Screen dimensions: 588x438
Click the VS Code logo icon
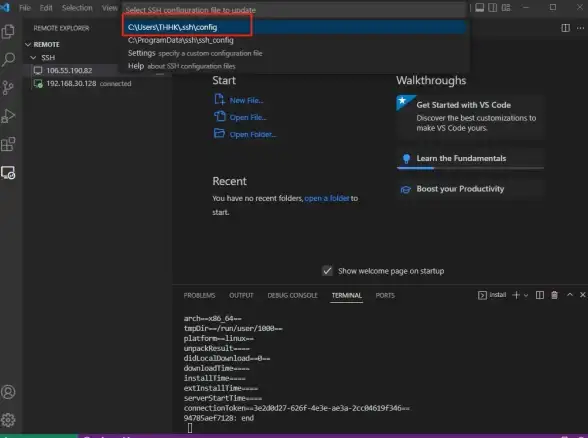click(5, 8)
